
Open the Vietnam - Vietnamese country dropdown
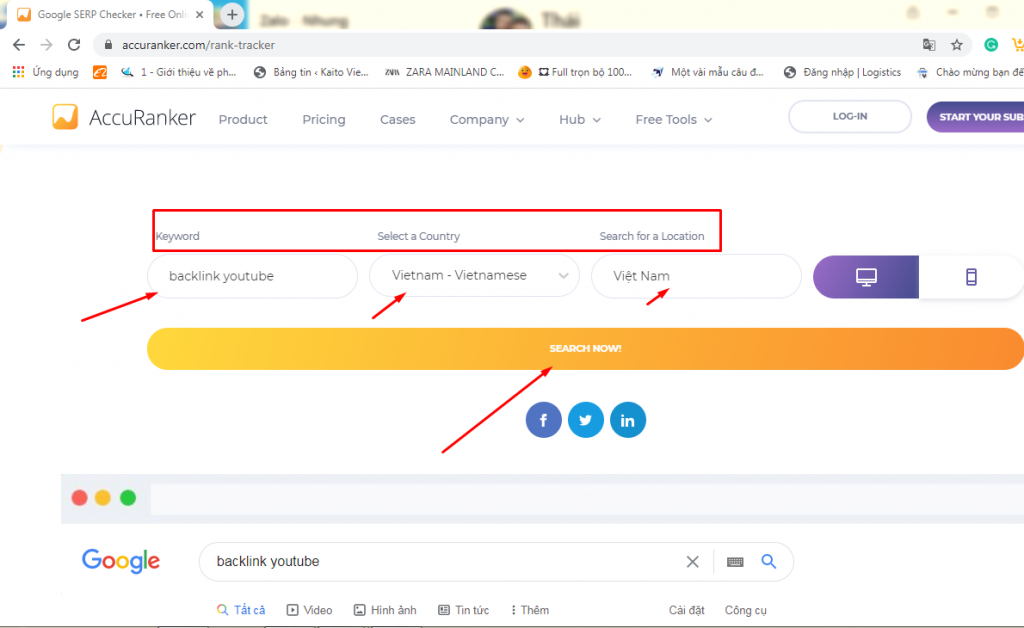(x=474, y=275)
